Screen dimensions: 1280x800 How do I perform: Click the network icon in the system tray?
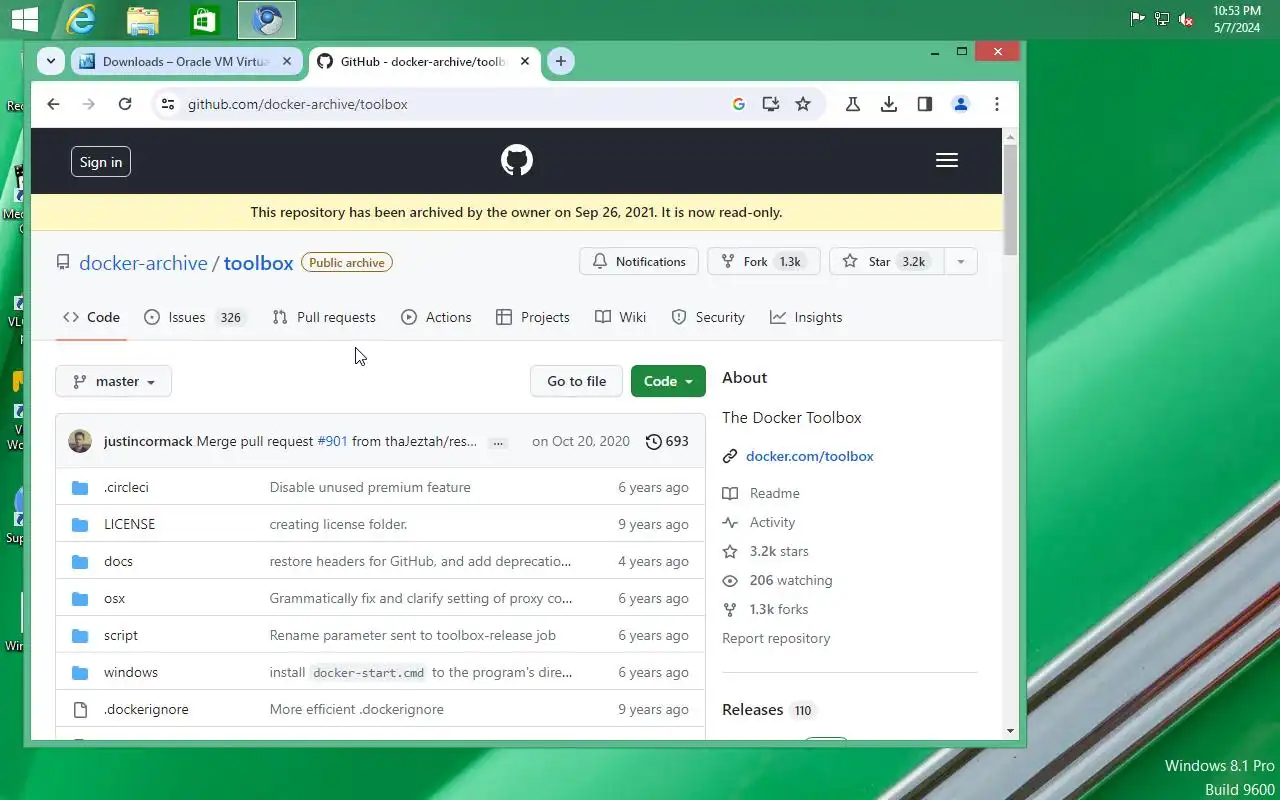click(1162, 19)
